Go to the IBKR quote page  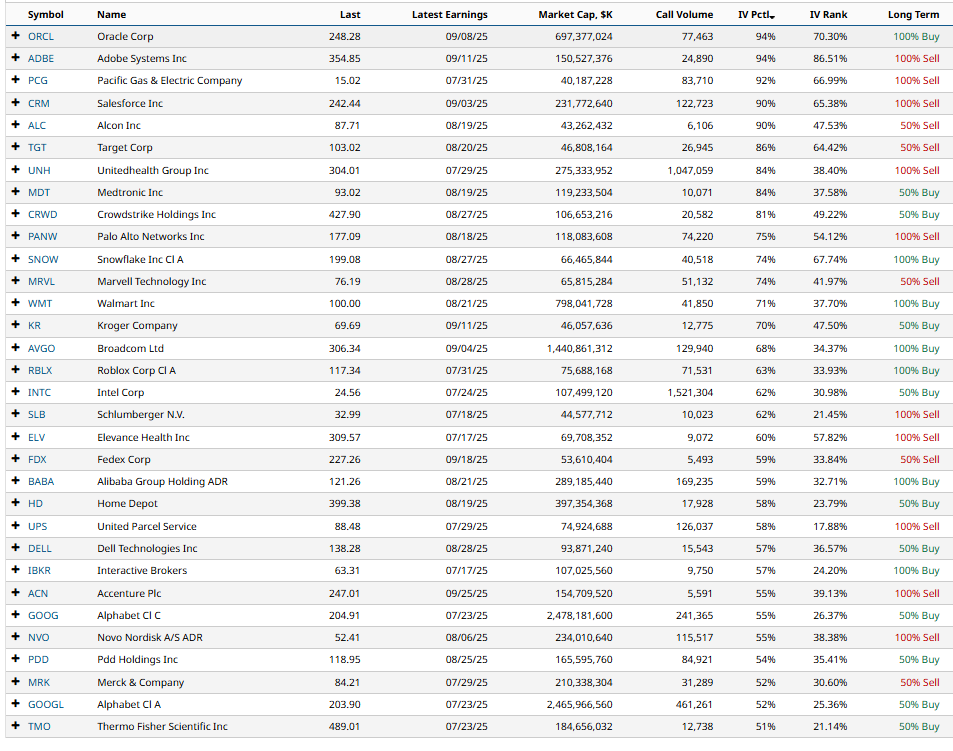40,571
